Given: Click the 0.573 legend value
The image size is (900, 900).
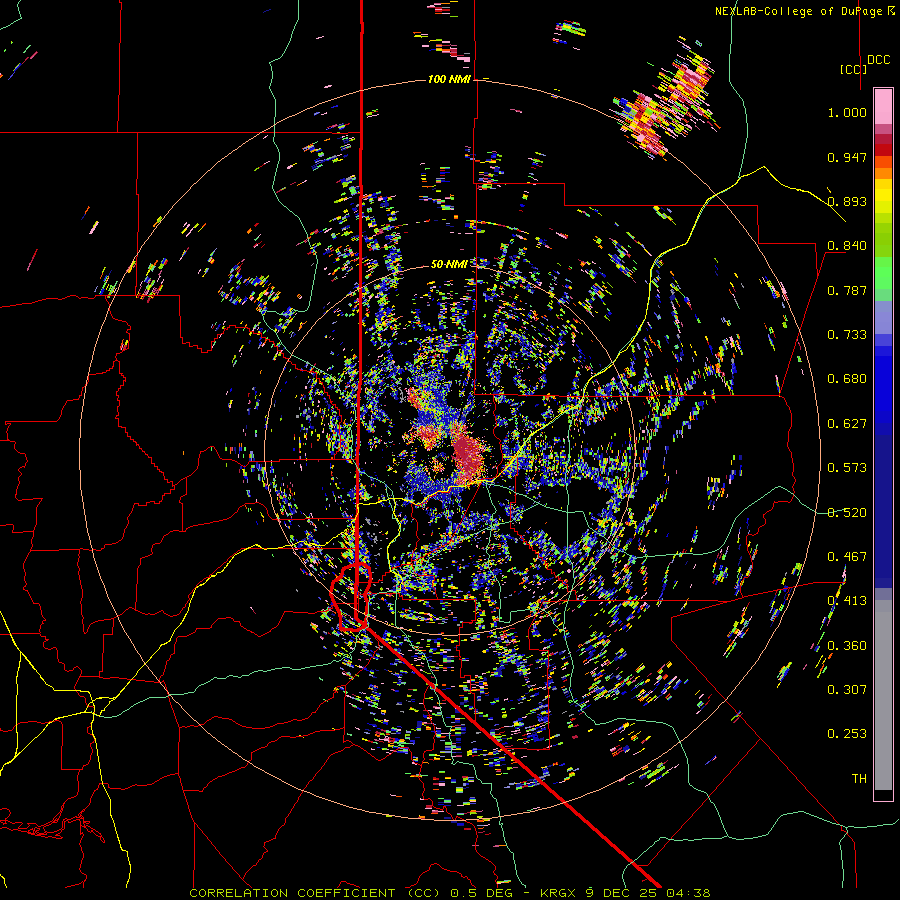Looking at the screenshot, I should (847, 468).
